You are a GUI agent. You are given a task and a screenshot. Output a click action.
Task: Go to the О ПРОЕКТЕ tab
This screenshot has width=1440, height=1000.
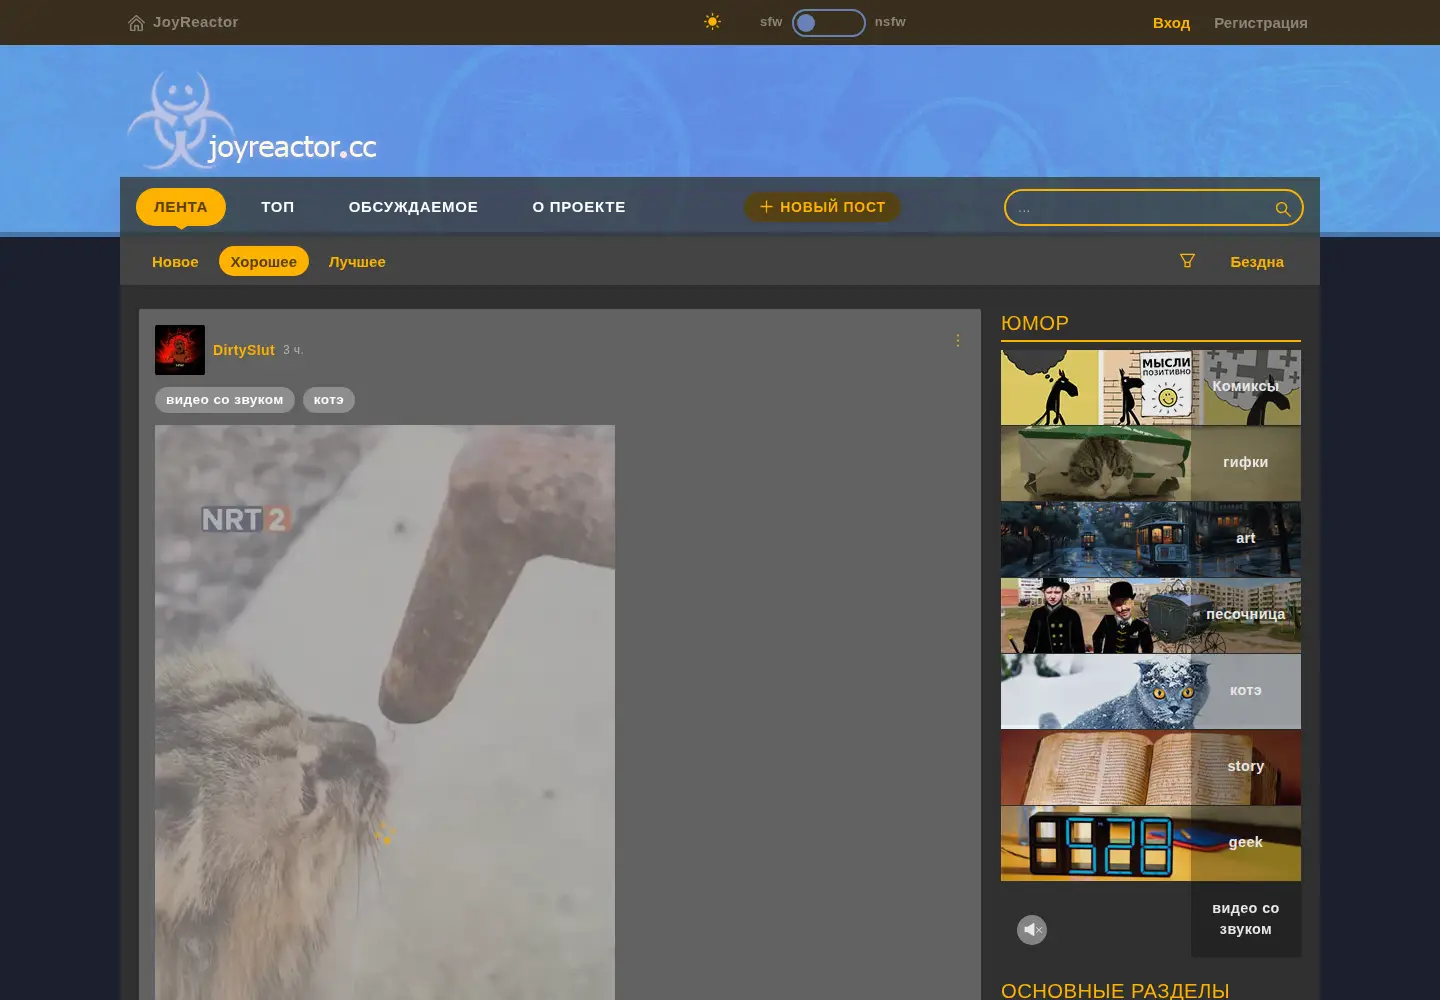579,207
